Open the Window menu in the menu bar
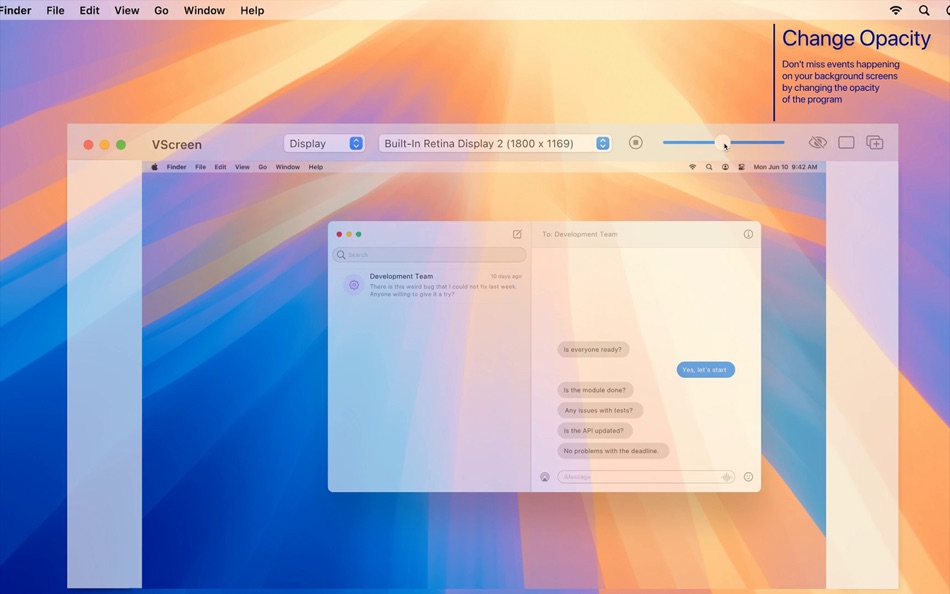The width and height of the screenshot is (950, 594). [x=203, y=10]
